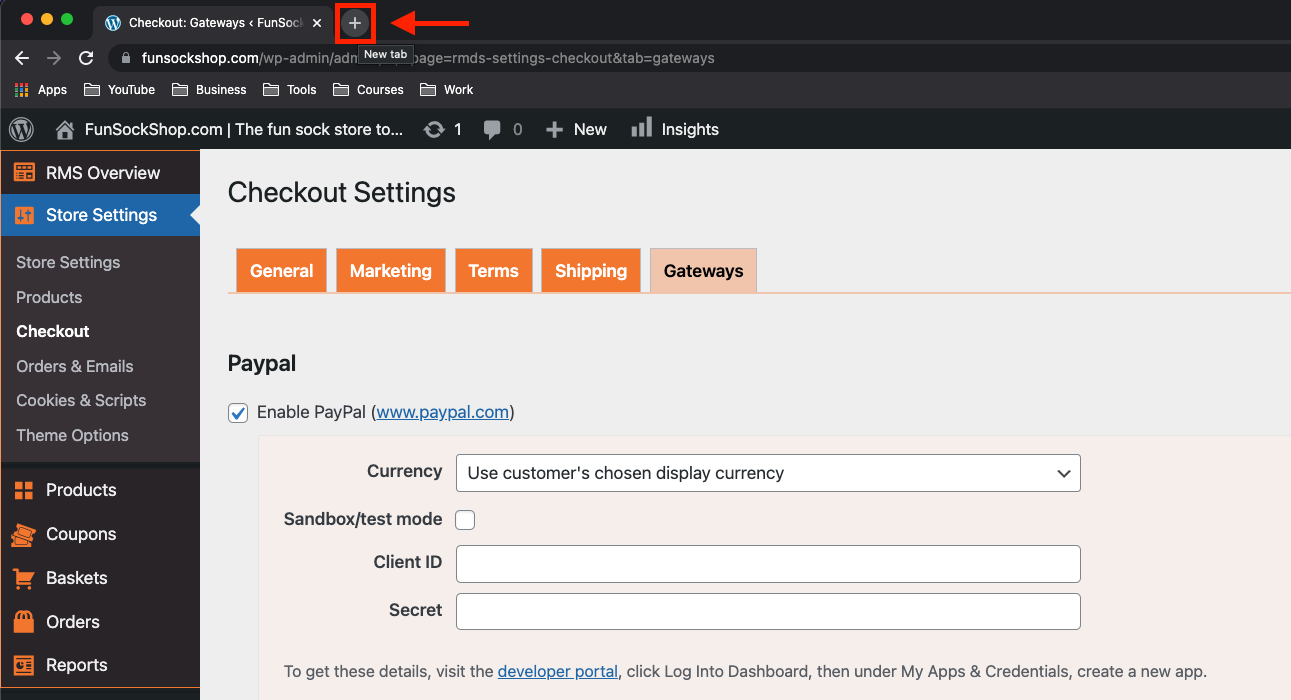Open Theme Options settings
This screenshot has height=700, width=1291.
(72, 435)
